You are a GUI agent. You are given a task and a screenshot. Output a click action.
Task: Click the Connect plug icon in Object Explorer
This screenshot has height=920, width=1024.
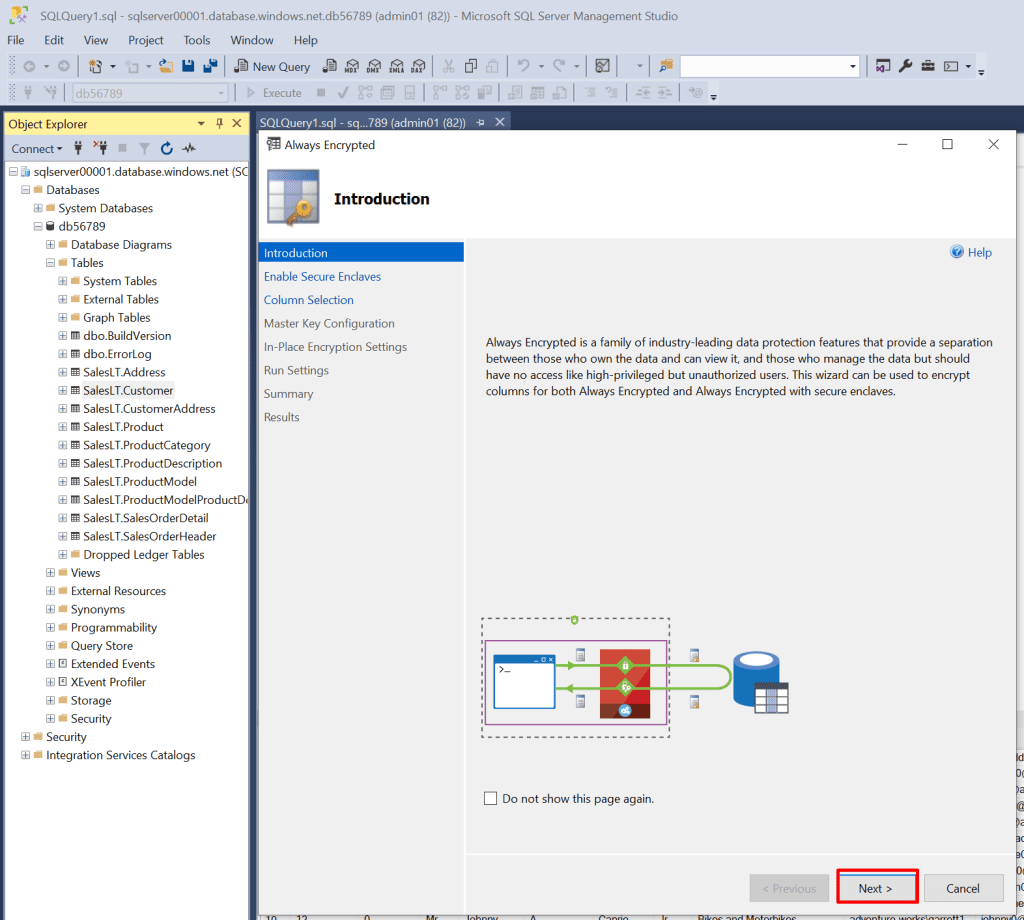(x=79, y=148)
